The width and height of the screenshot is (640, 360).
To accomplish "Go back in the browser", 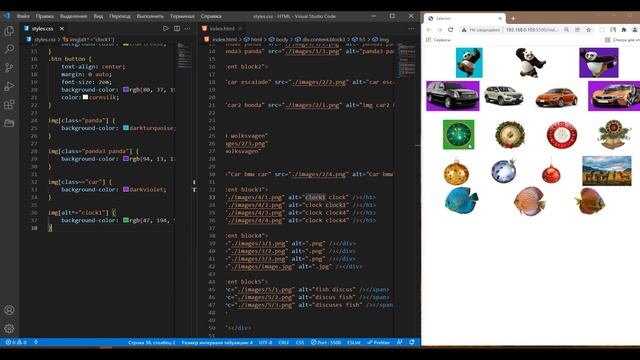I will coord(429,29).
